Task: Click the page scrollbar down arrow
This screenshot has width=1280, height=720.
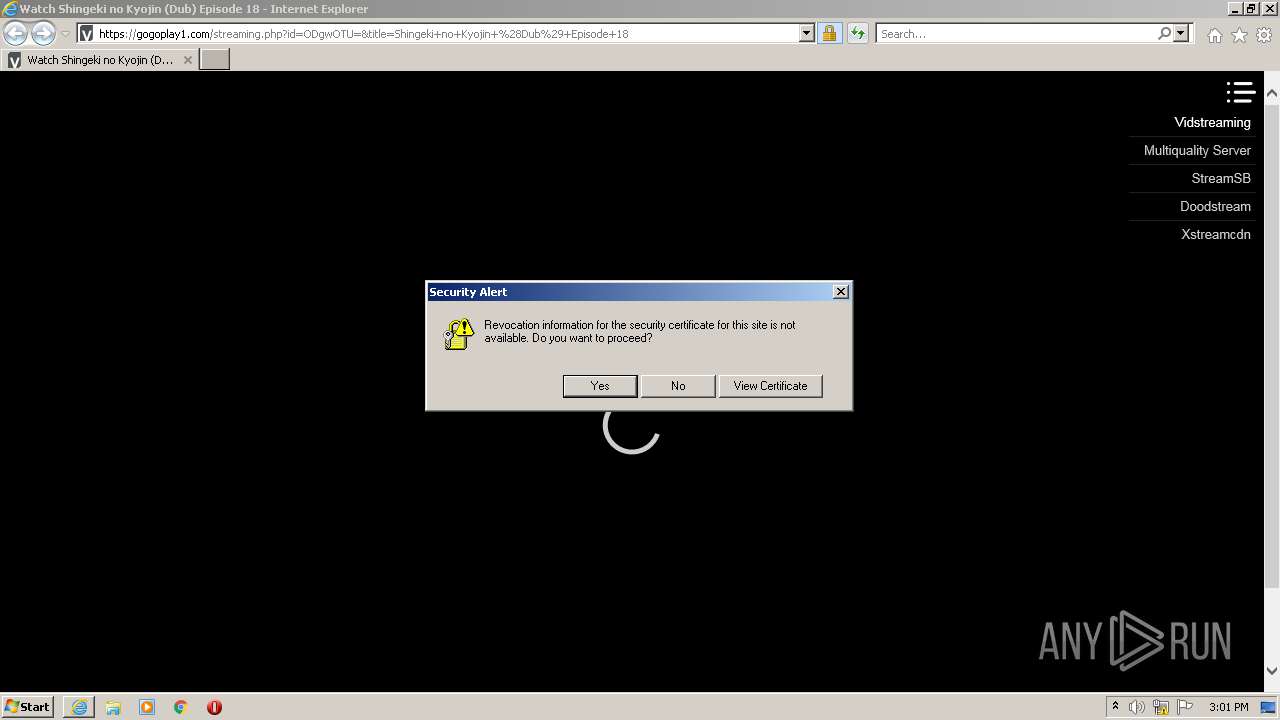Action: click(x=1272, y=671)
